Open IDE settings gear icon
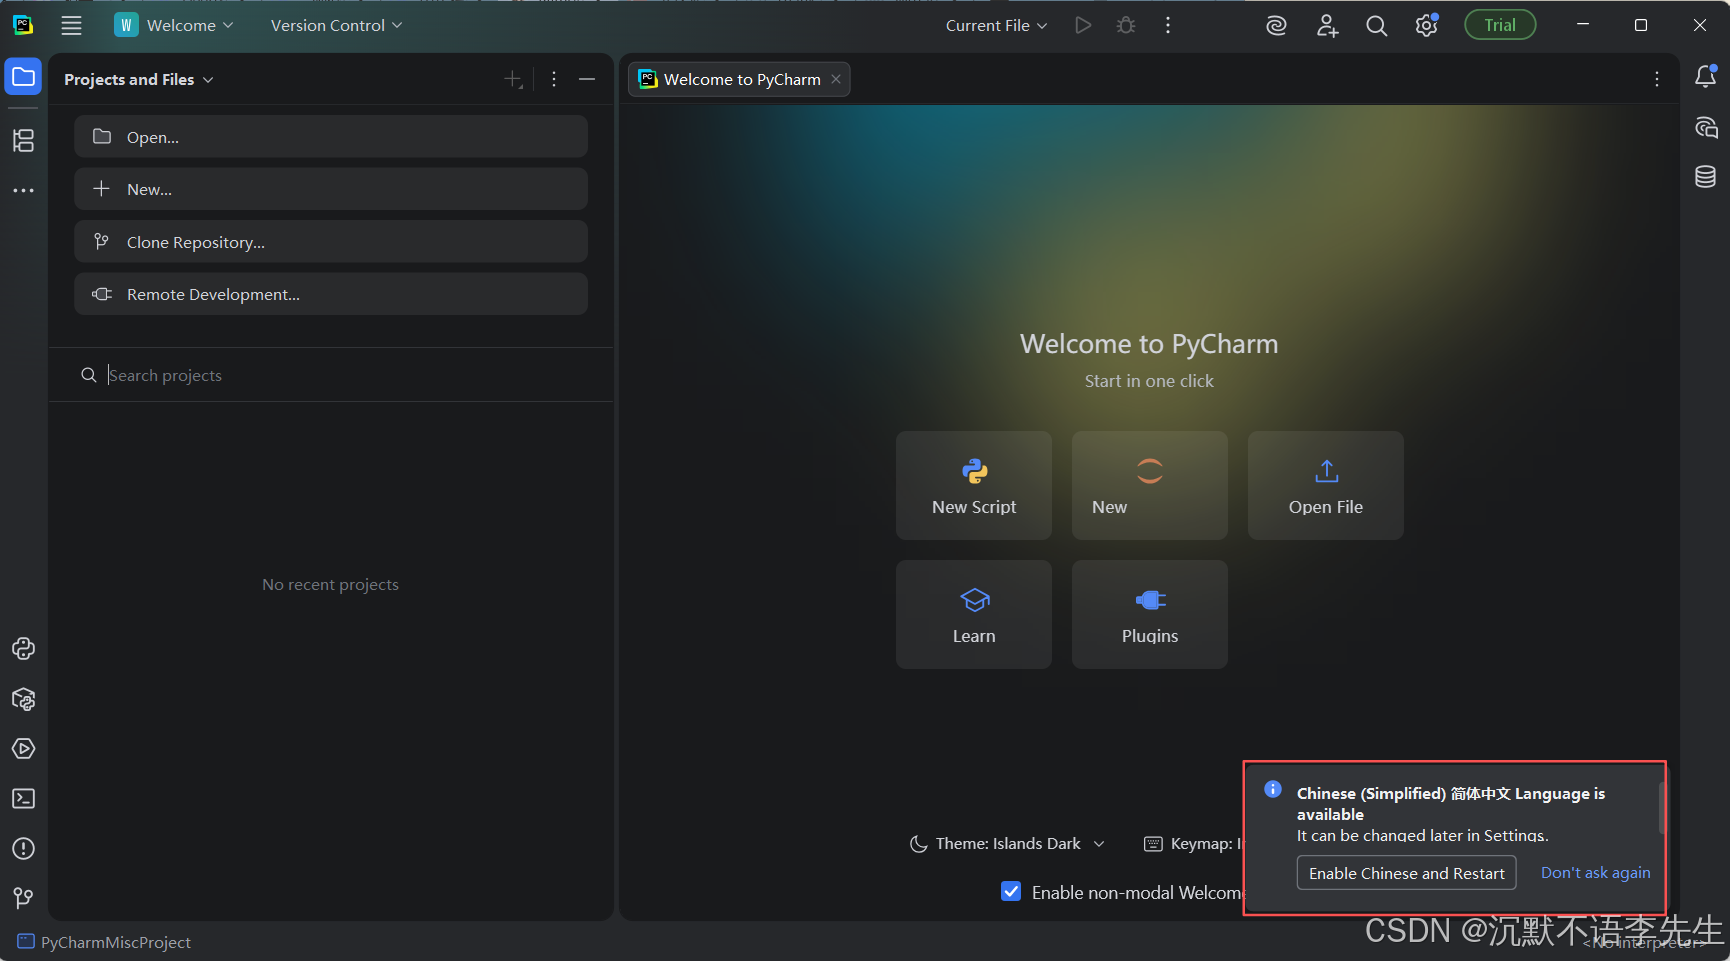The image size is (1730, 961). pos(1427,26)
